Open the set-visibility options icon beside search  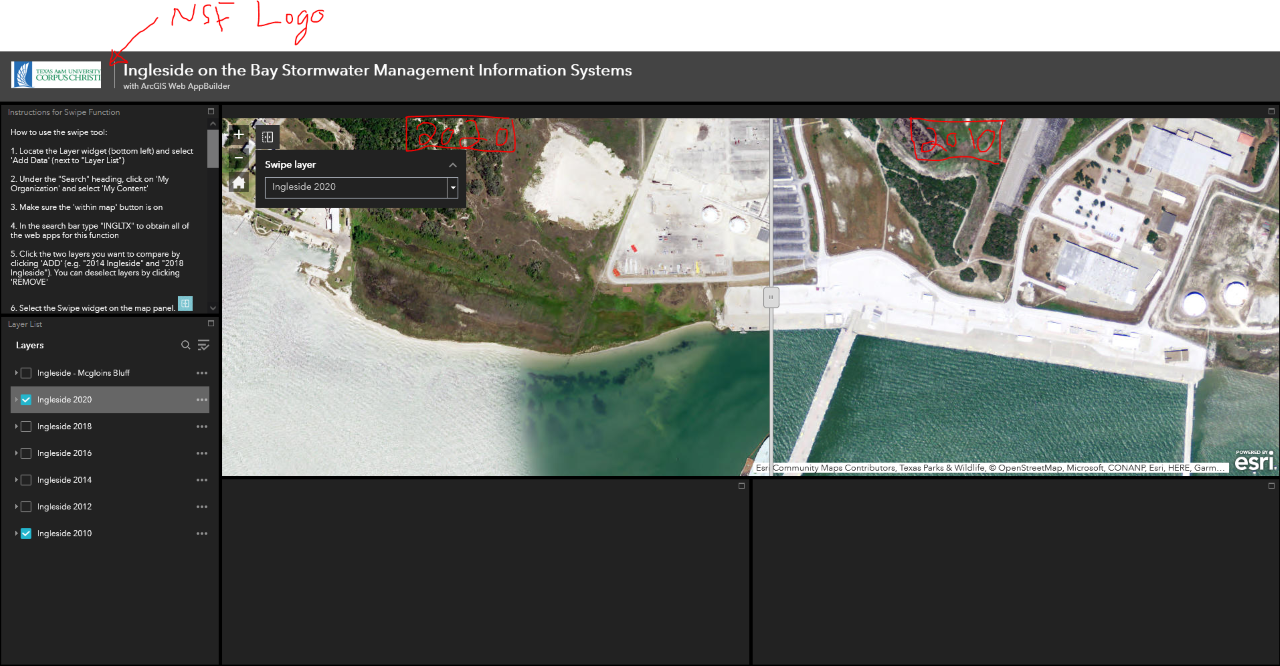pos(203,344)
